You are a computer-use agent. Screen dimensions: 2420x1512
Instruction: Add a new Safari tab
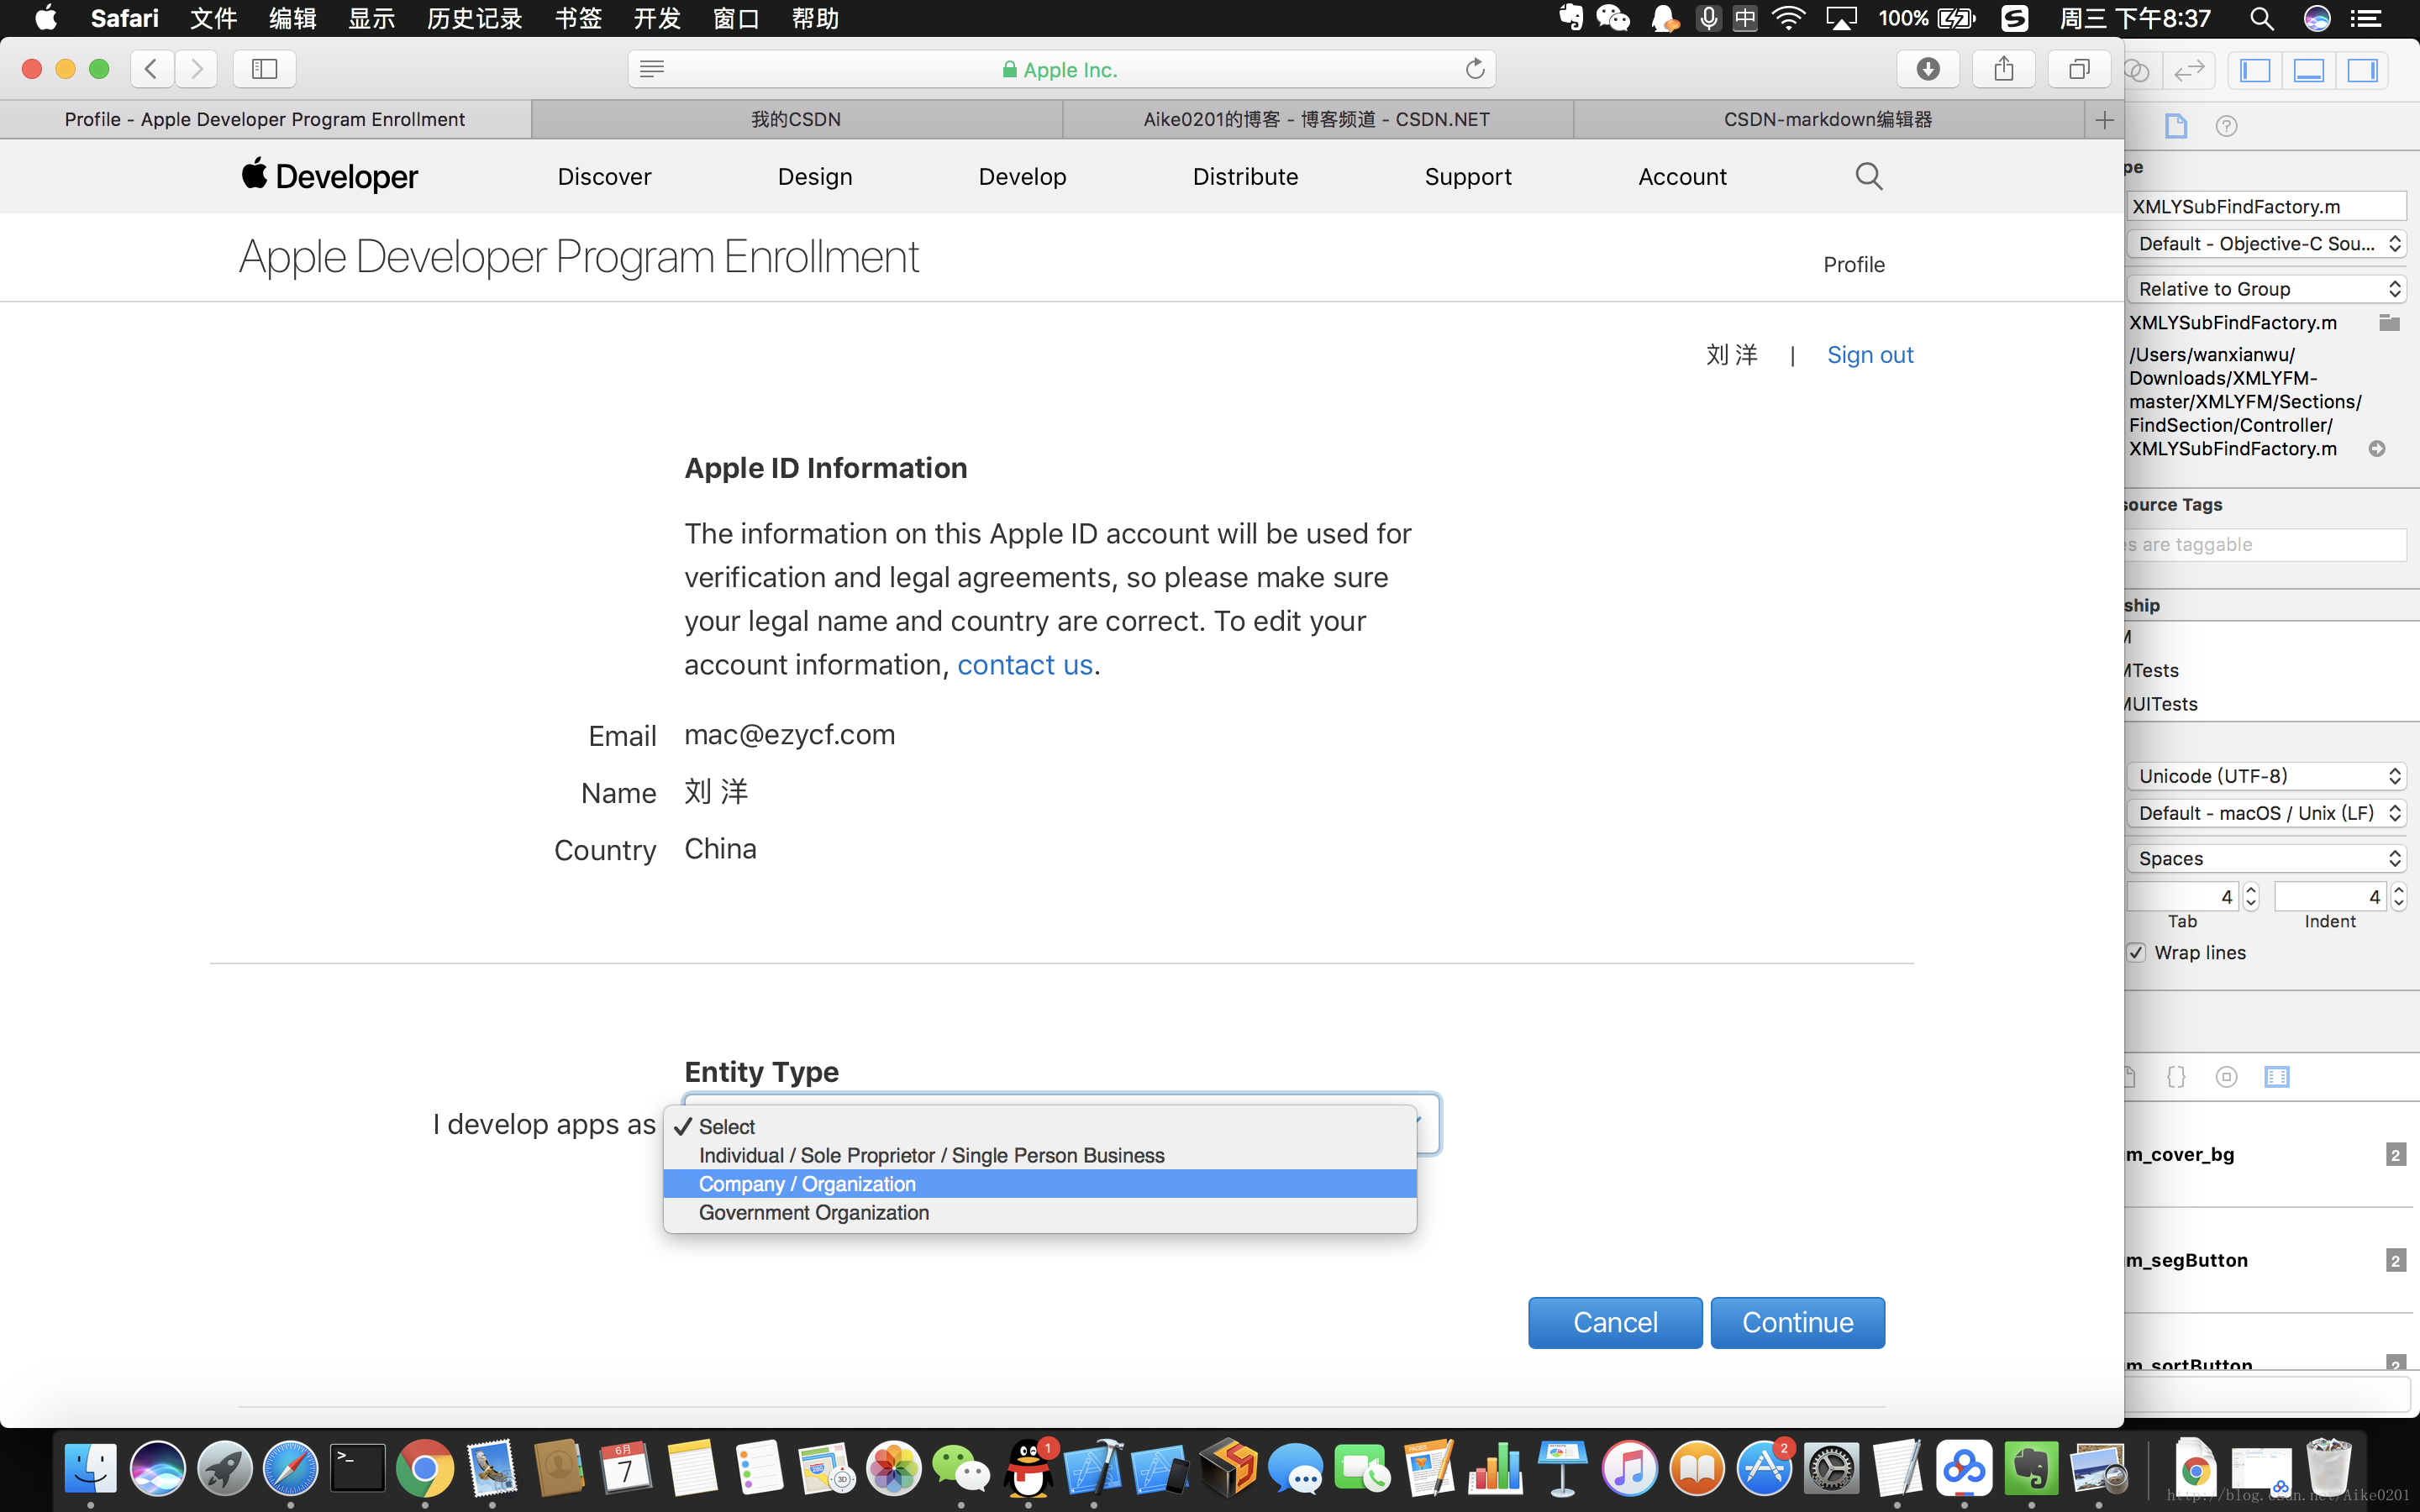[2104, 120]
